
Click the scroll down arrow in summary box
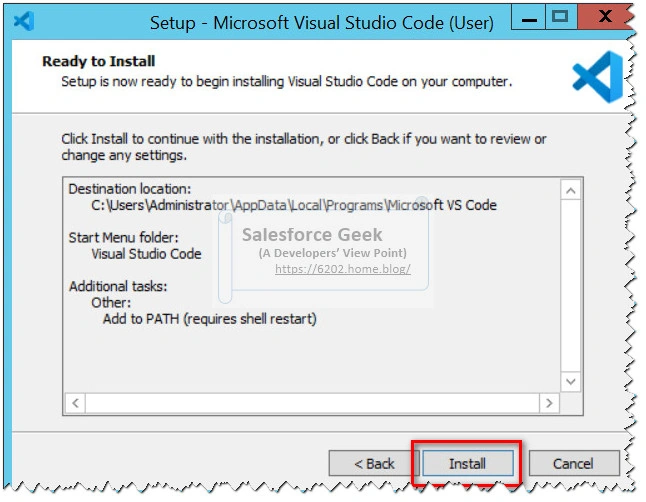571,381
